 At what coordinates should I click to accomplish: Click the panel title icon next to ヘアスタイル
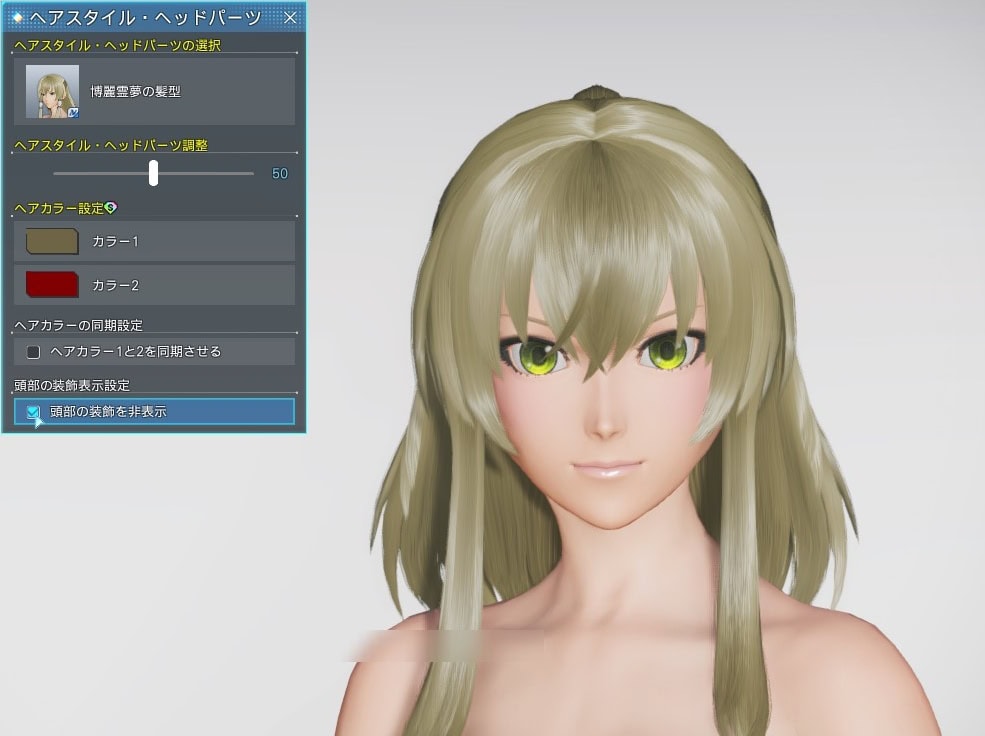coord(18,18)
